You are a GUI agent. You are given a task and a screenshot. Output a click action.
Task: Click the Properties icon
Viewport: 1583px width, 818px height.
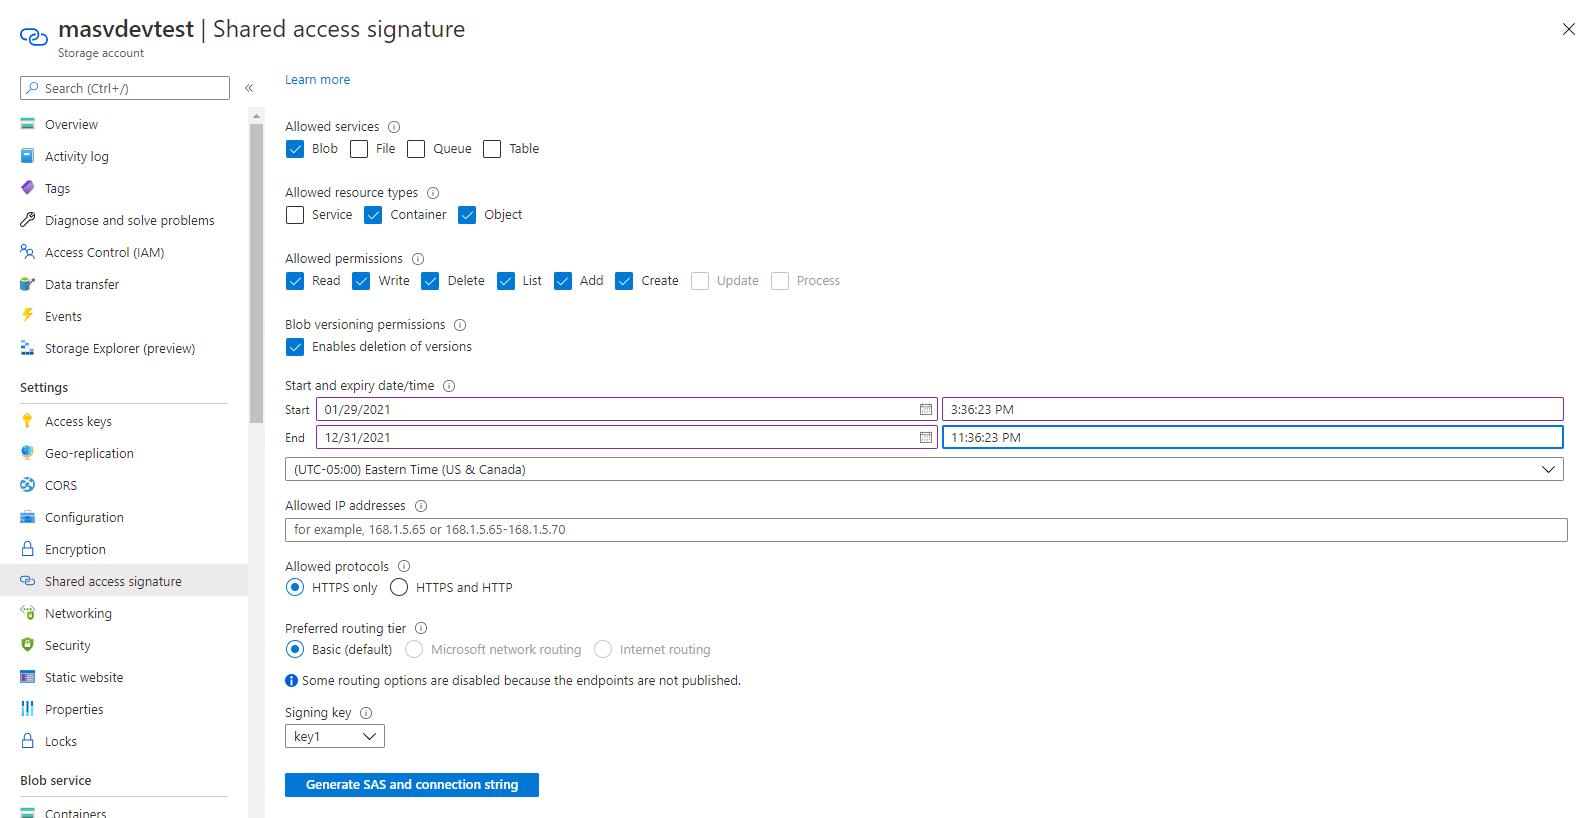click(x=28, y=709)
